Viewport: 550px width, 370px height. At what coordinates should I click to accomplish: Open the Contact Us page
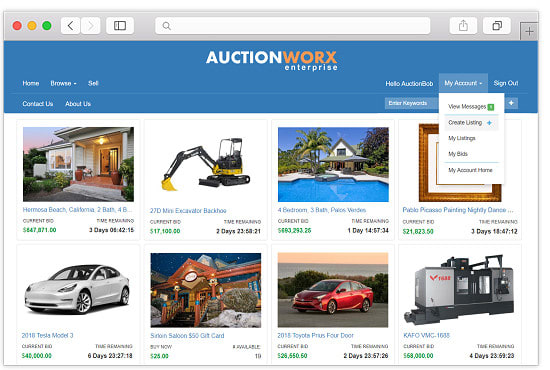click(38, 104)
